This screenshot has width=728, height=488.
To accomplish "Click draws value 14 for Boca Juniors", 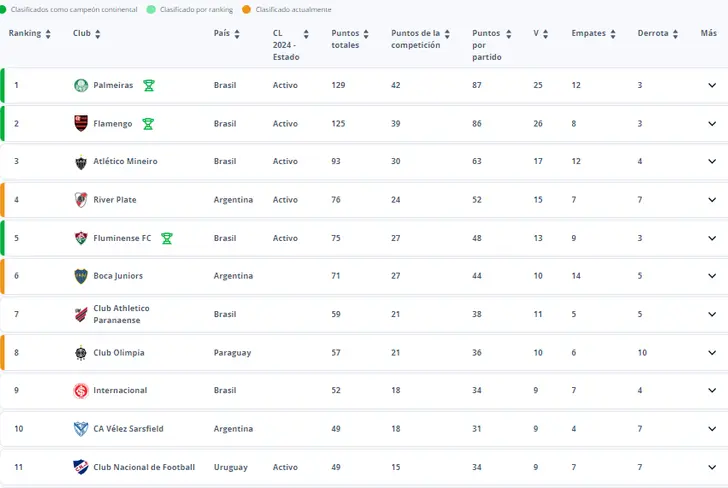I will tap(576, 276).
